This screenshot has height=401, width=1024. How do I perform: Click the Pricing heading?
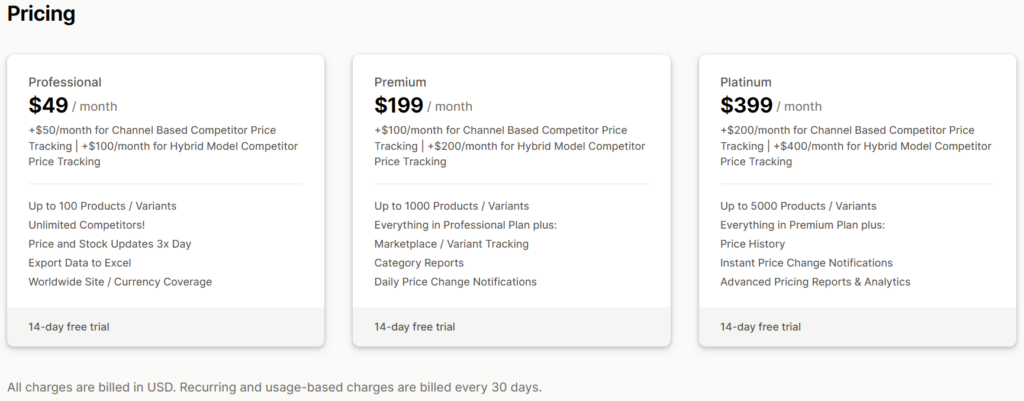coord(41,15)
